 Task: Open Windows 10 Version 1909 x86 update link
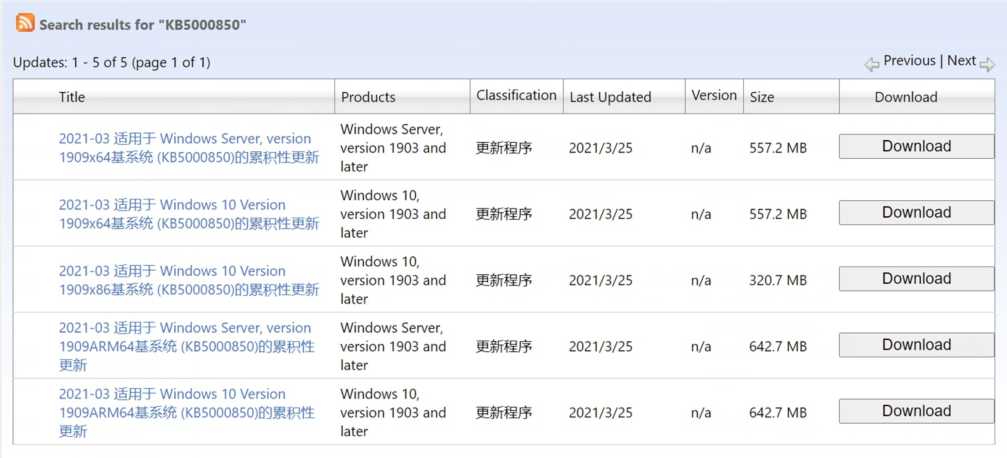(189, 280)
